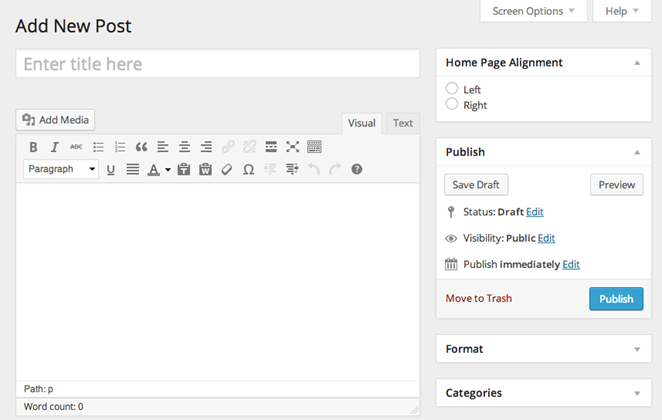Open text color picker arrow
Image resolution: width=662 pixels, height=420 pixels.
pos(168,170)
